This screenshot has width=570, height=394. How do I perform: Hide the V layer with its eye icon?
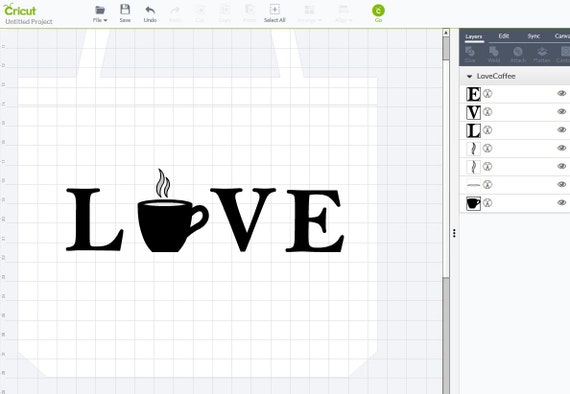click(x=562, y=112)
